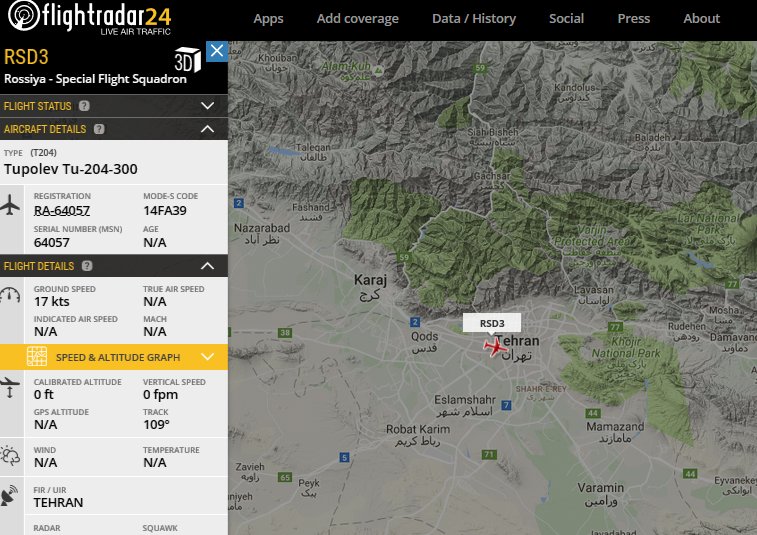This screenshot has height=535, width=757.
Task: Click the speedometer icon next to ground speed
Action: pos(10,295)
